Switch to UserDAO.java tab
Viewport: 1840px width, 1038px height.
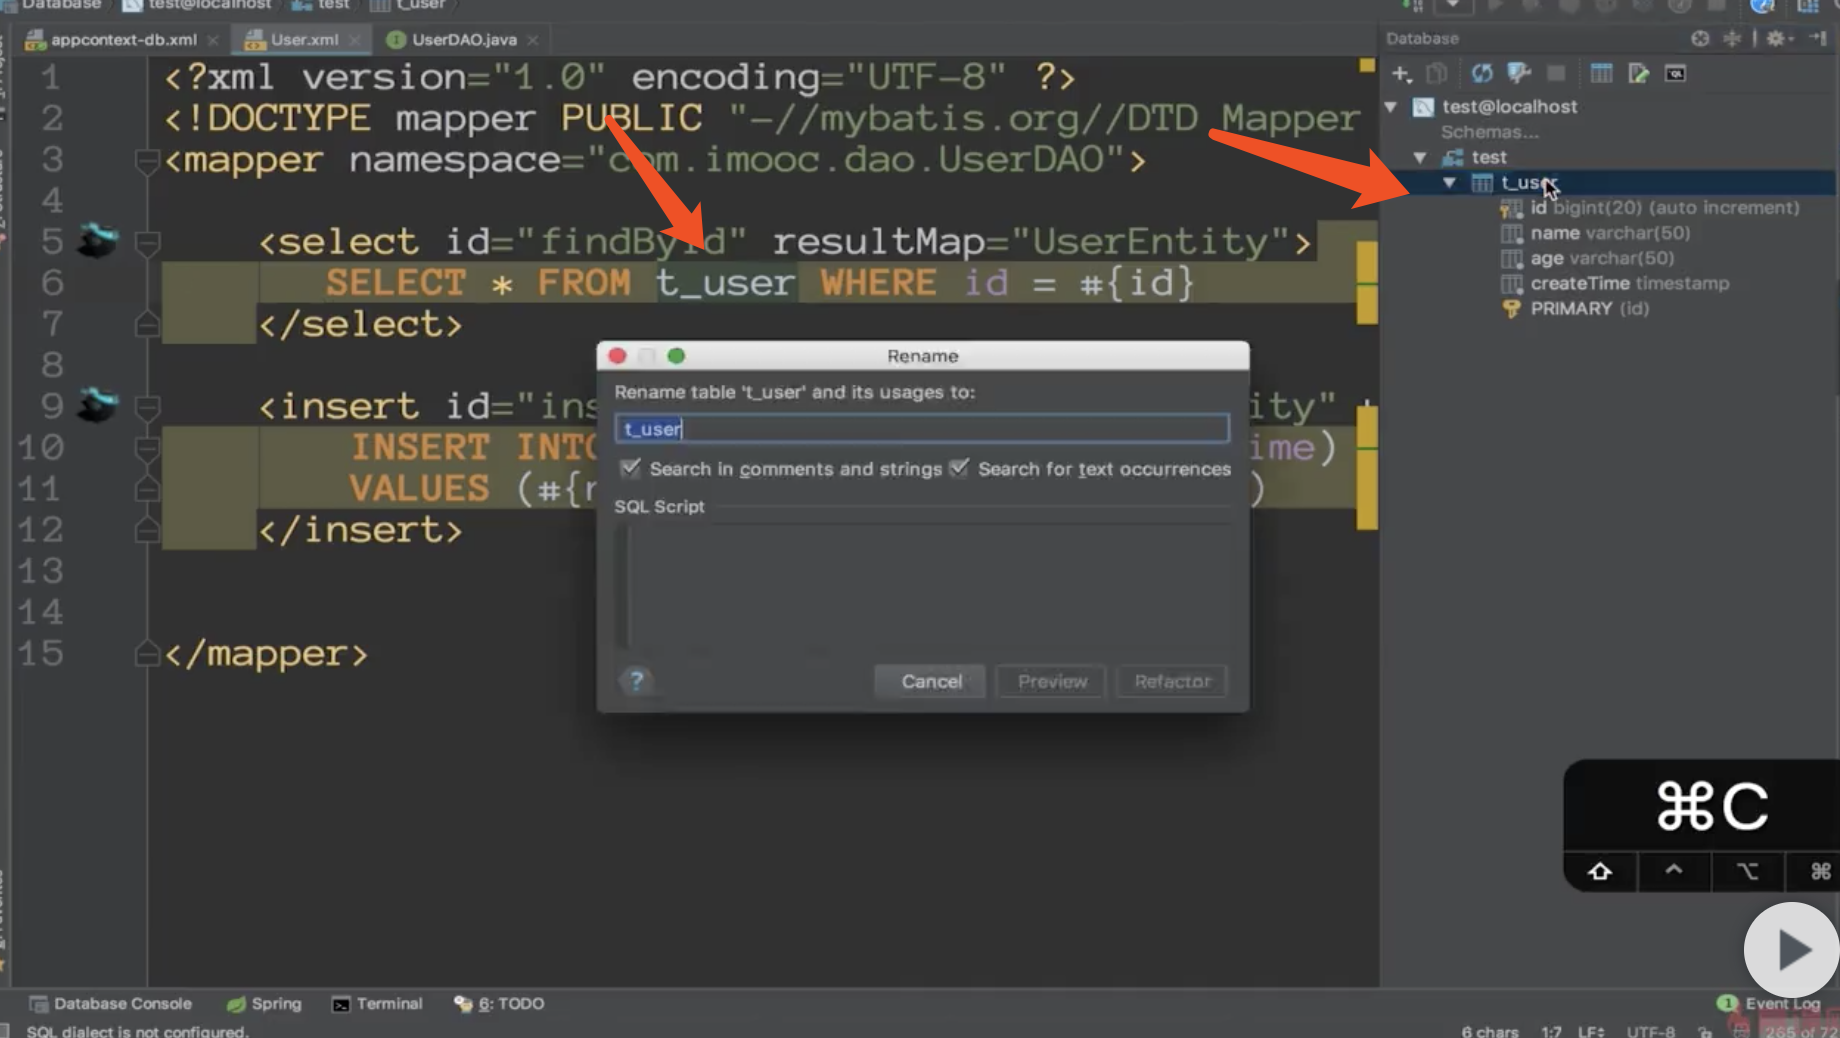click(x=464, y=40)
